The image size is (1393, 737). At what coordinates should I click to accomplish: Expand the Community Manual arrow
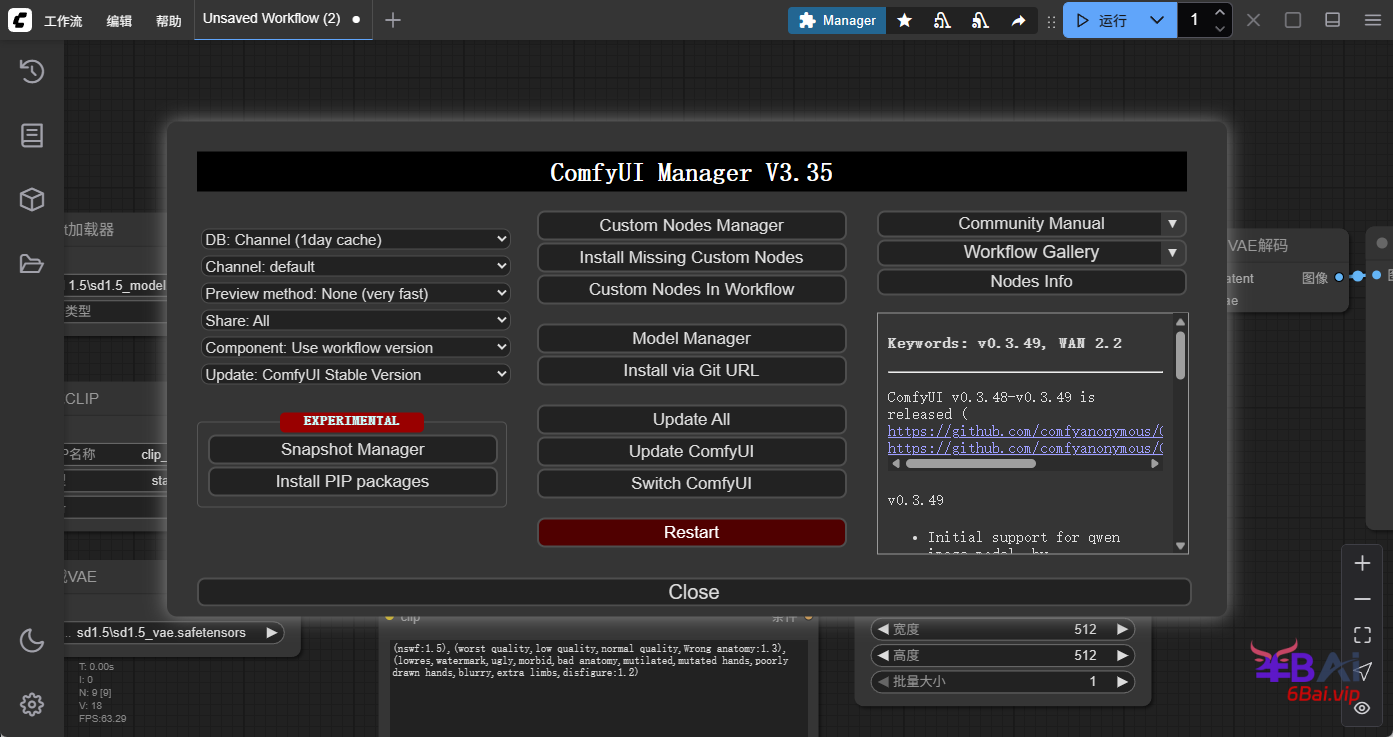coord(1172,224)
